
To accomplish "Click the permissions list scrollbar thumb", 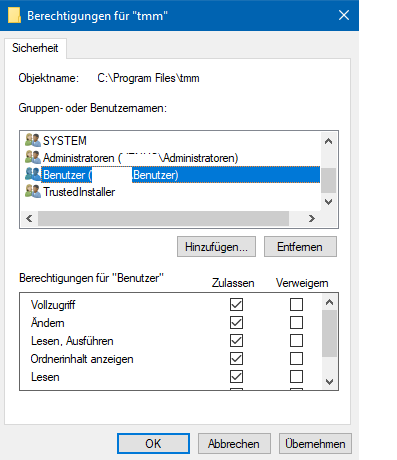I will pyautogui.click(x=329, y=334).
